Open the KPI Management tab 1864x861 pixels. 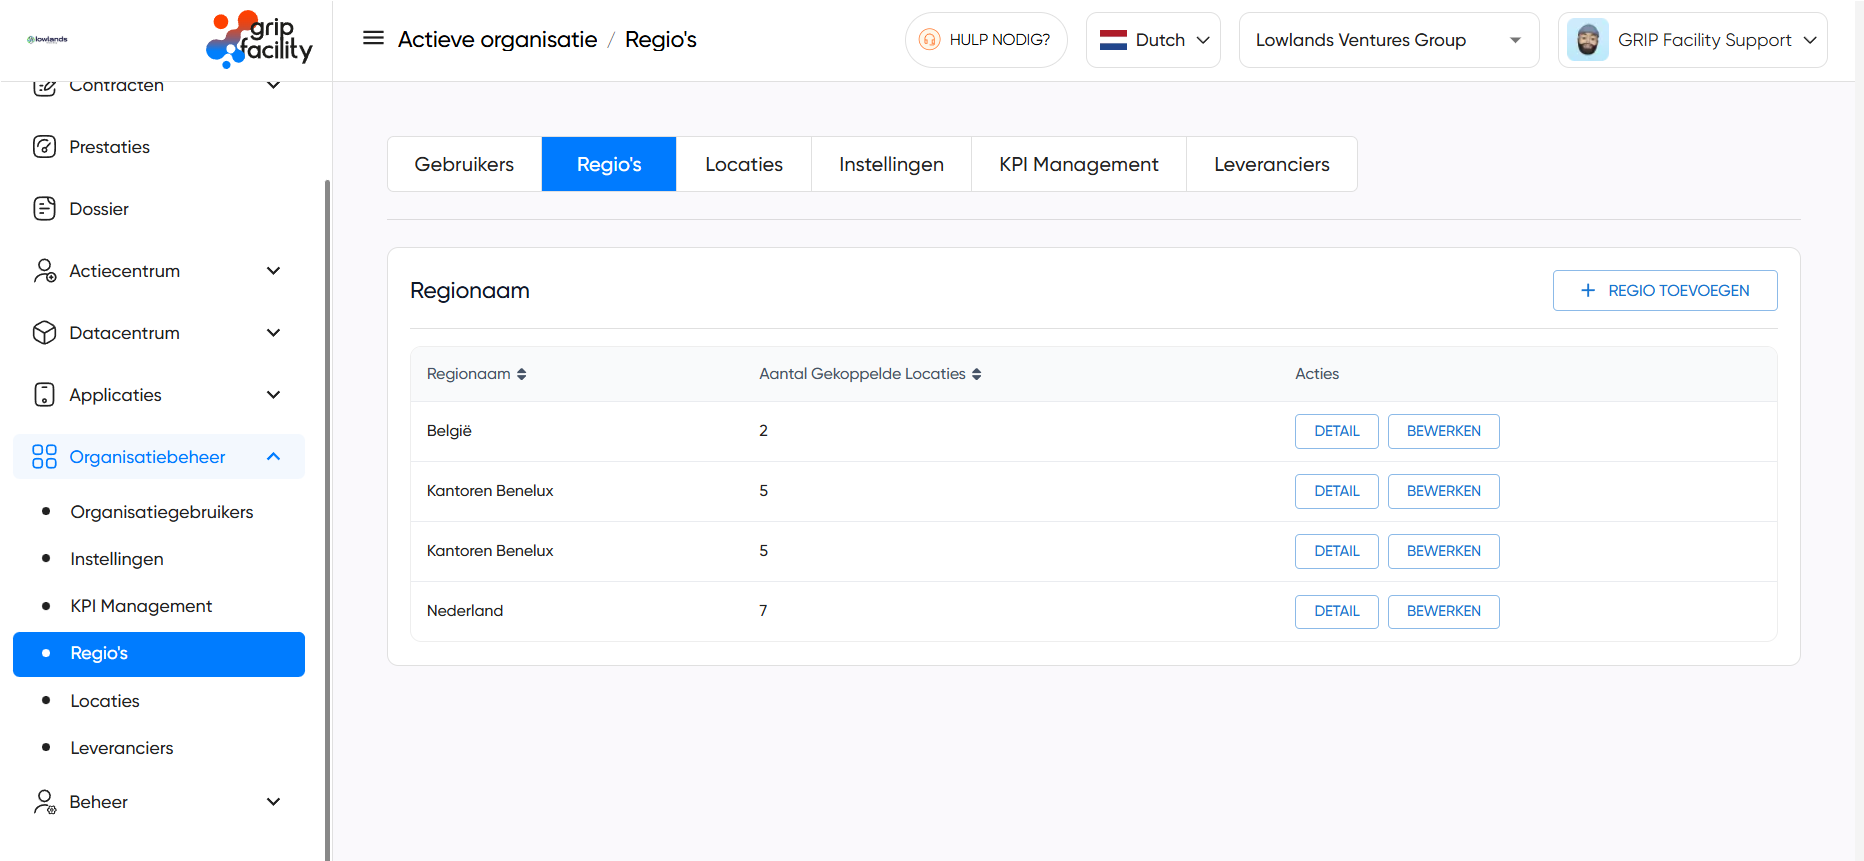(x=1078, y=164)
